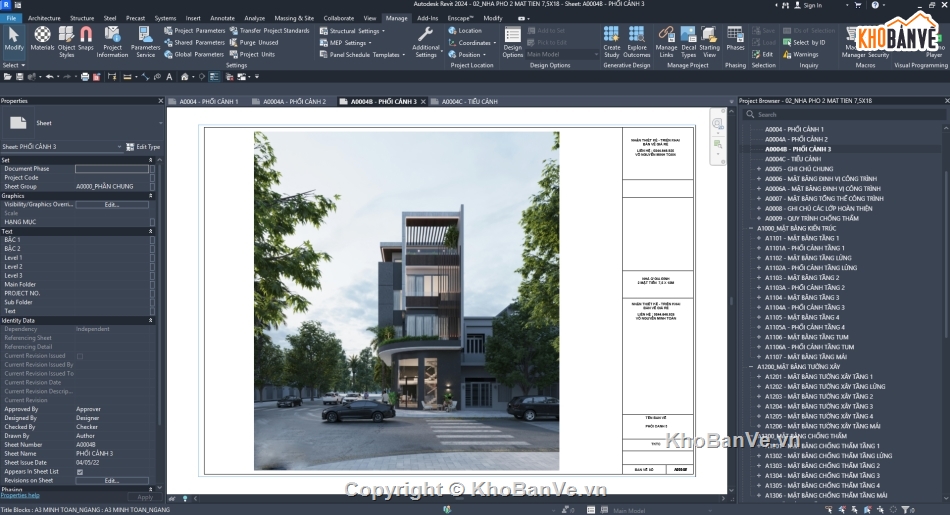Image resolution: width=950 pixels, height=515 pixels.
Task: Open Additional Settings wrench
Action: (x=425, y=42)
